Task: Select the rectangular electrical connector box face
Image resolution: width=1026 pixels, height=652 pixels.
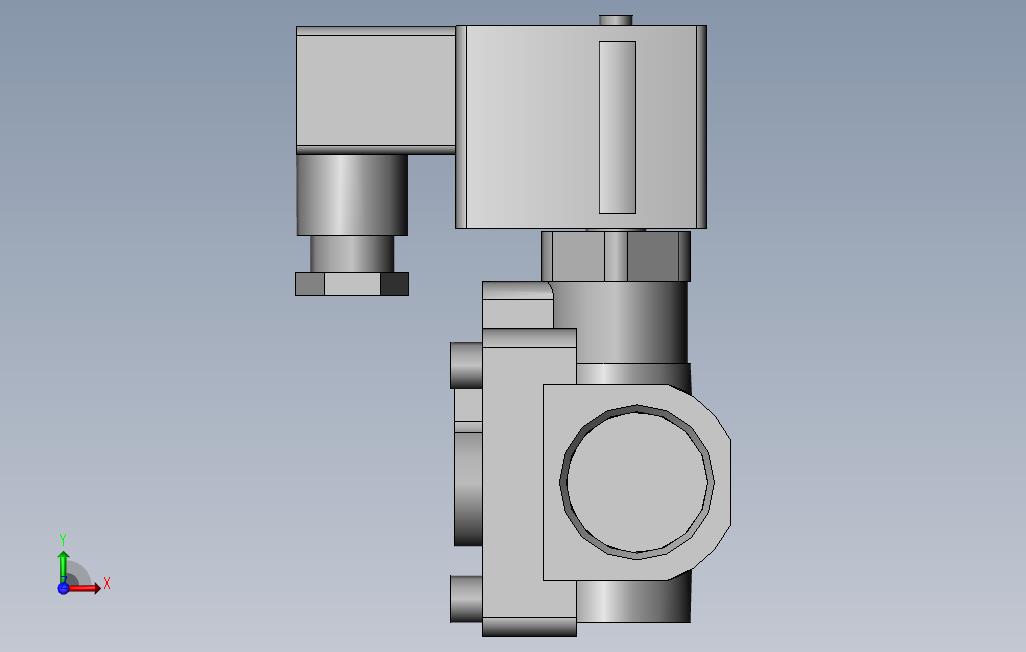Action: click(376, 90)
